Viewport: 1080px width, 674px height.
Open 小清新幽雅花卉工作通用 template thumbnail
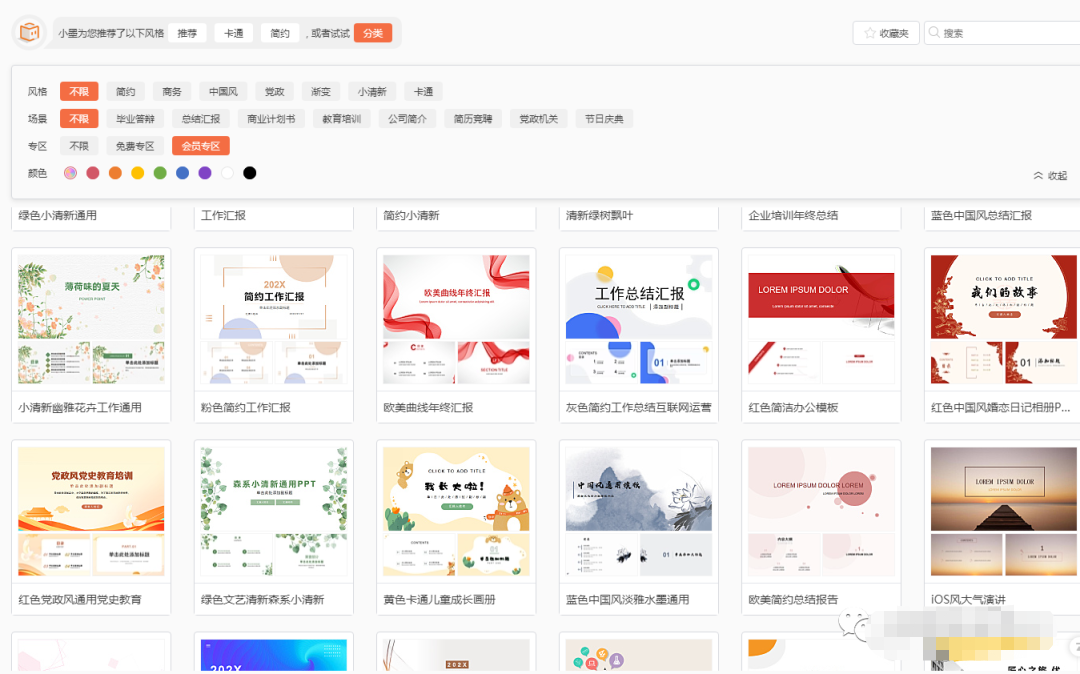click(x=91, y=319)
